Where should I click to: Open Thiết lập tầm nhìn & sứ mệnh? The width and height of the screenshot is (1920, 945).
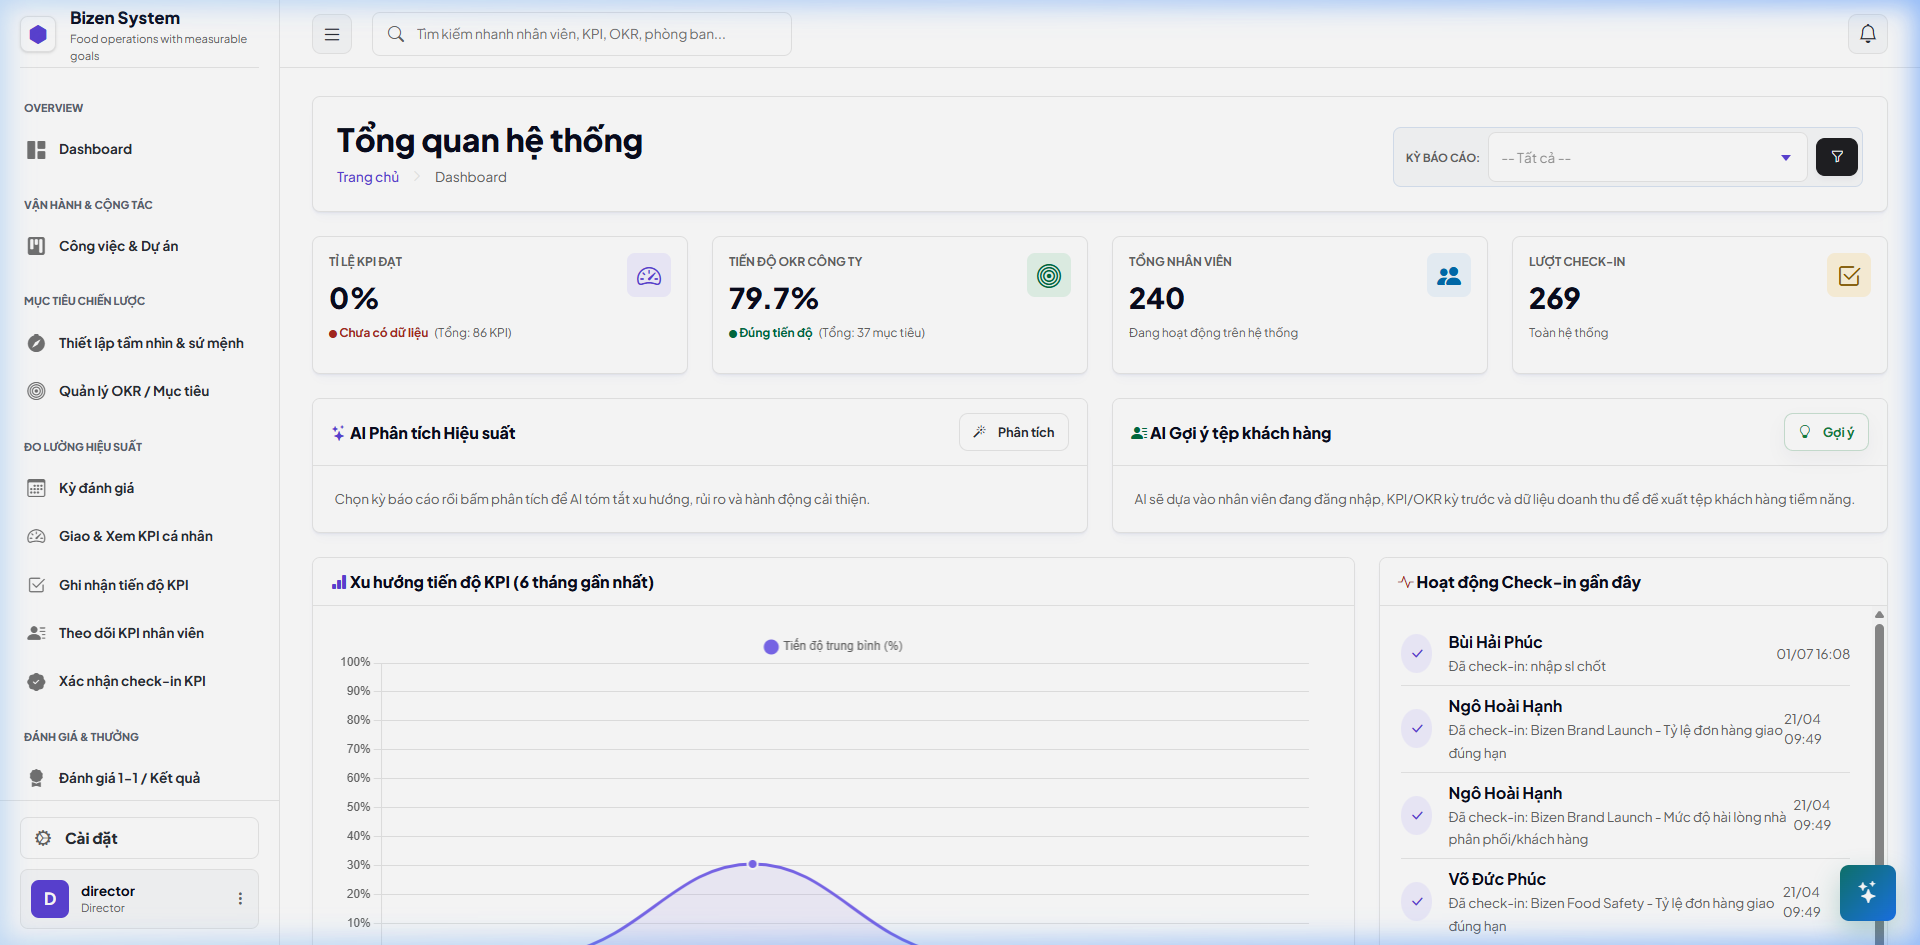[x=139, y=343]
